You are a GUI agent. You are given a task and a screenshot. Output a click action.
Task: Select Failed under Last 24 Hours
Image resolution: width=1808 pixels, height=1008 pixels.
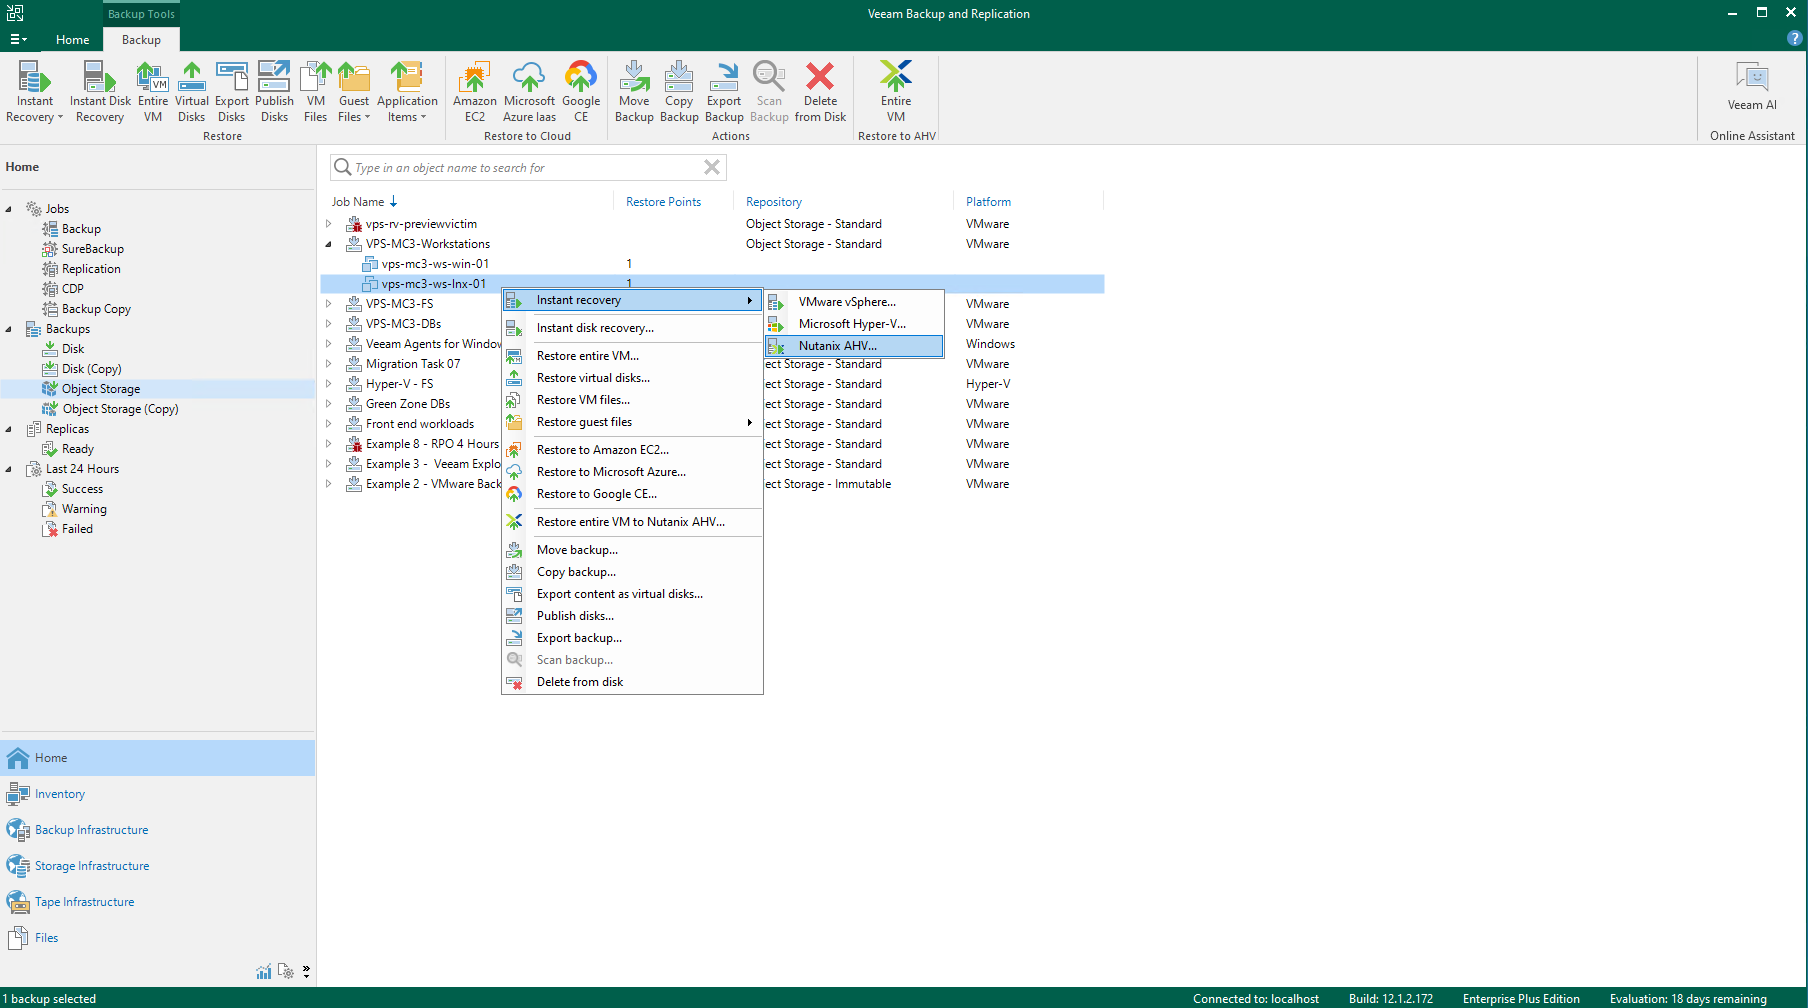[77, 529]
